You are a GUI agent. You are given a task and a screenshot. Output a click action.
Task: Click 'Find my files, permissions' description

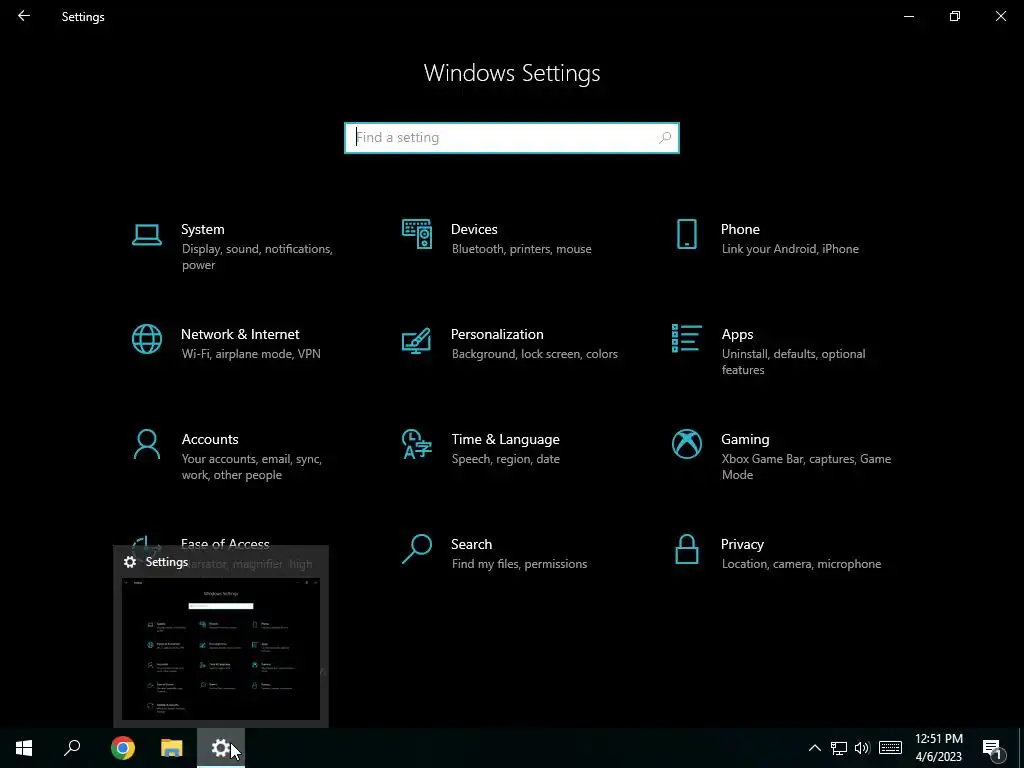519,564
